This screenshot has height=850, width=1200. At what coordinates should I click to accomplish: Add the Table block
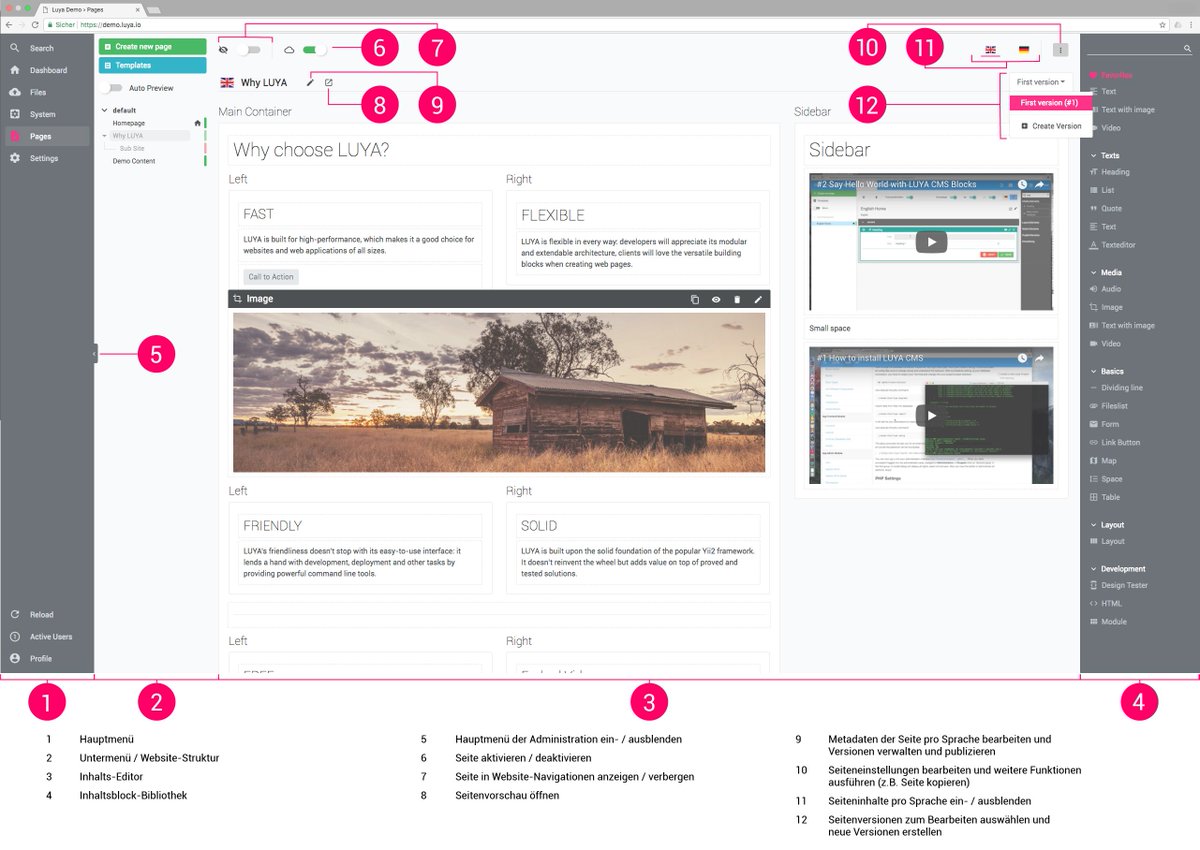tap(1110, 497)
